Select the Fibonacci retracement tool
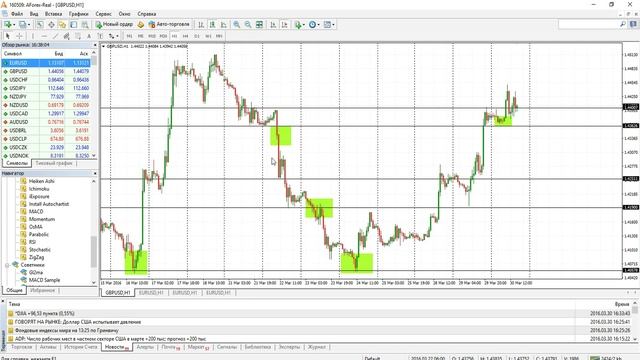The height and width of the screenshot is (360, 640). (x=78, y=36)
